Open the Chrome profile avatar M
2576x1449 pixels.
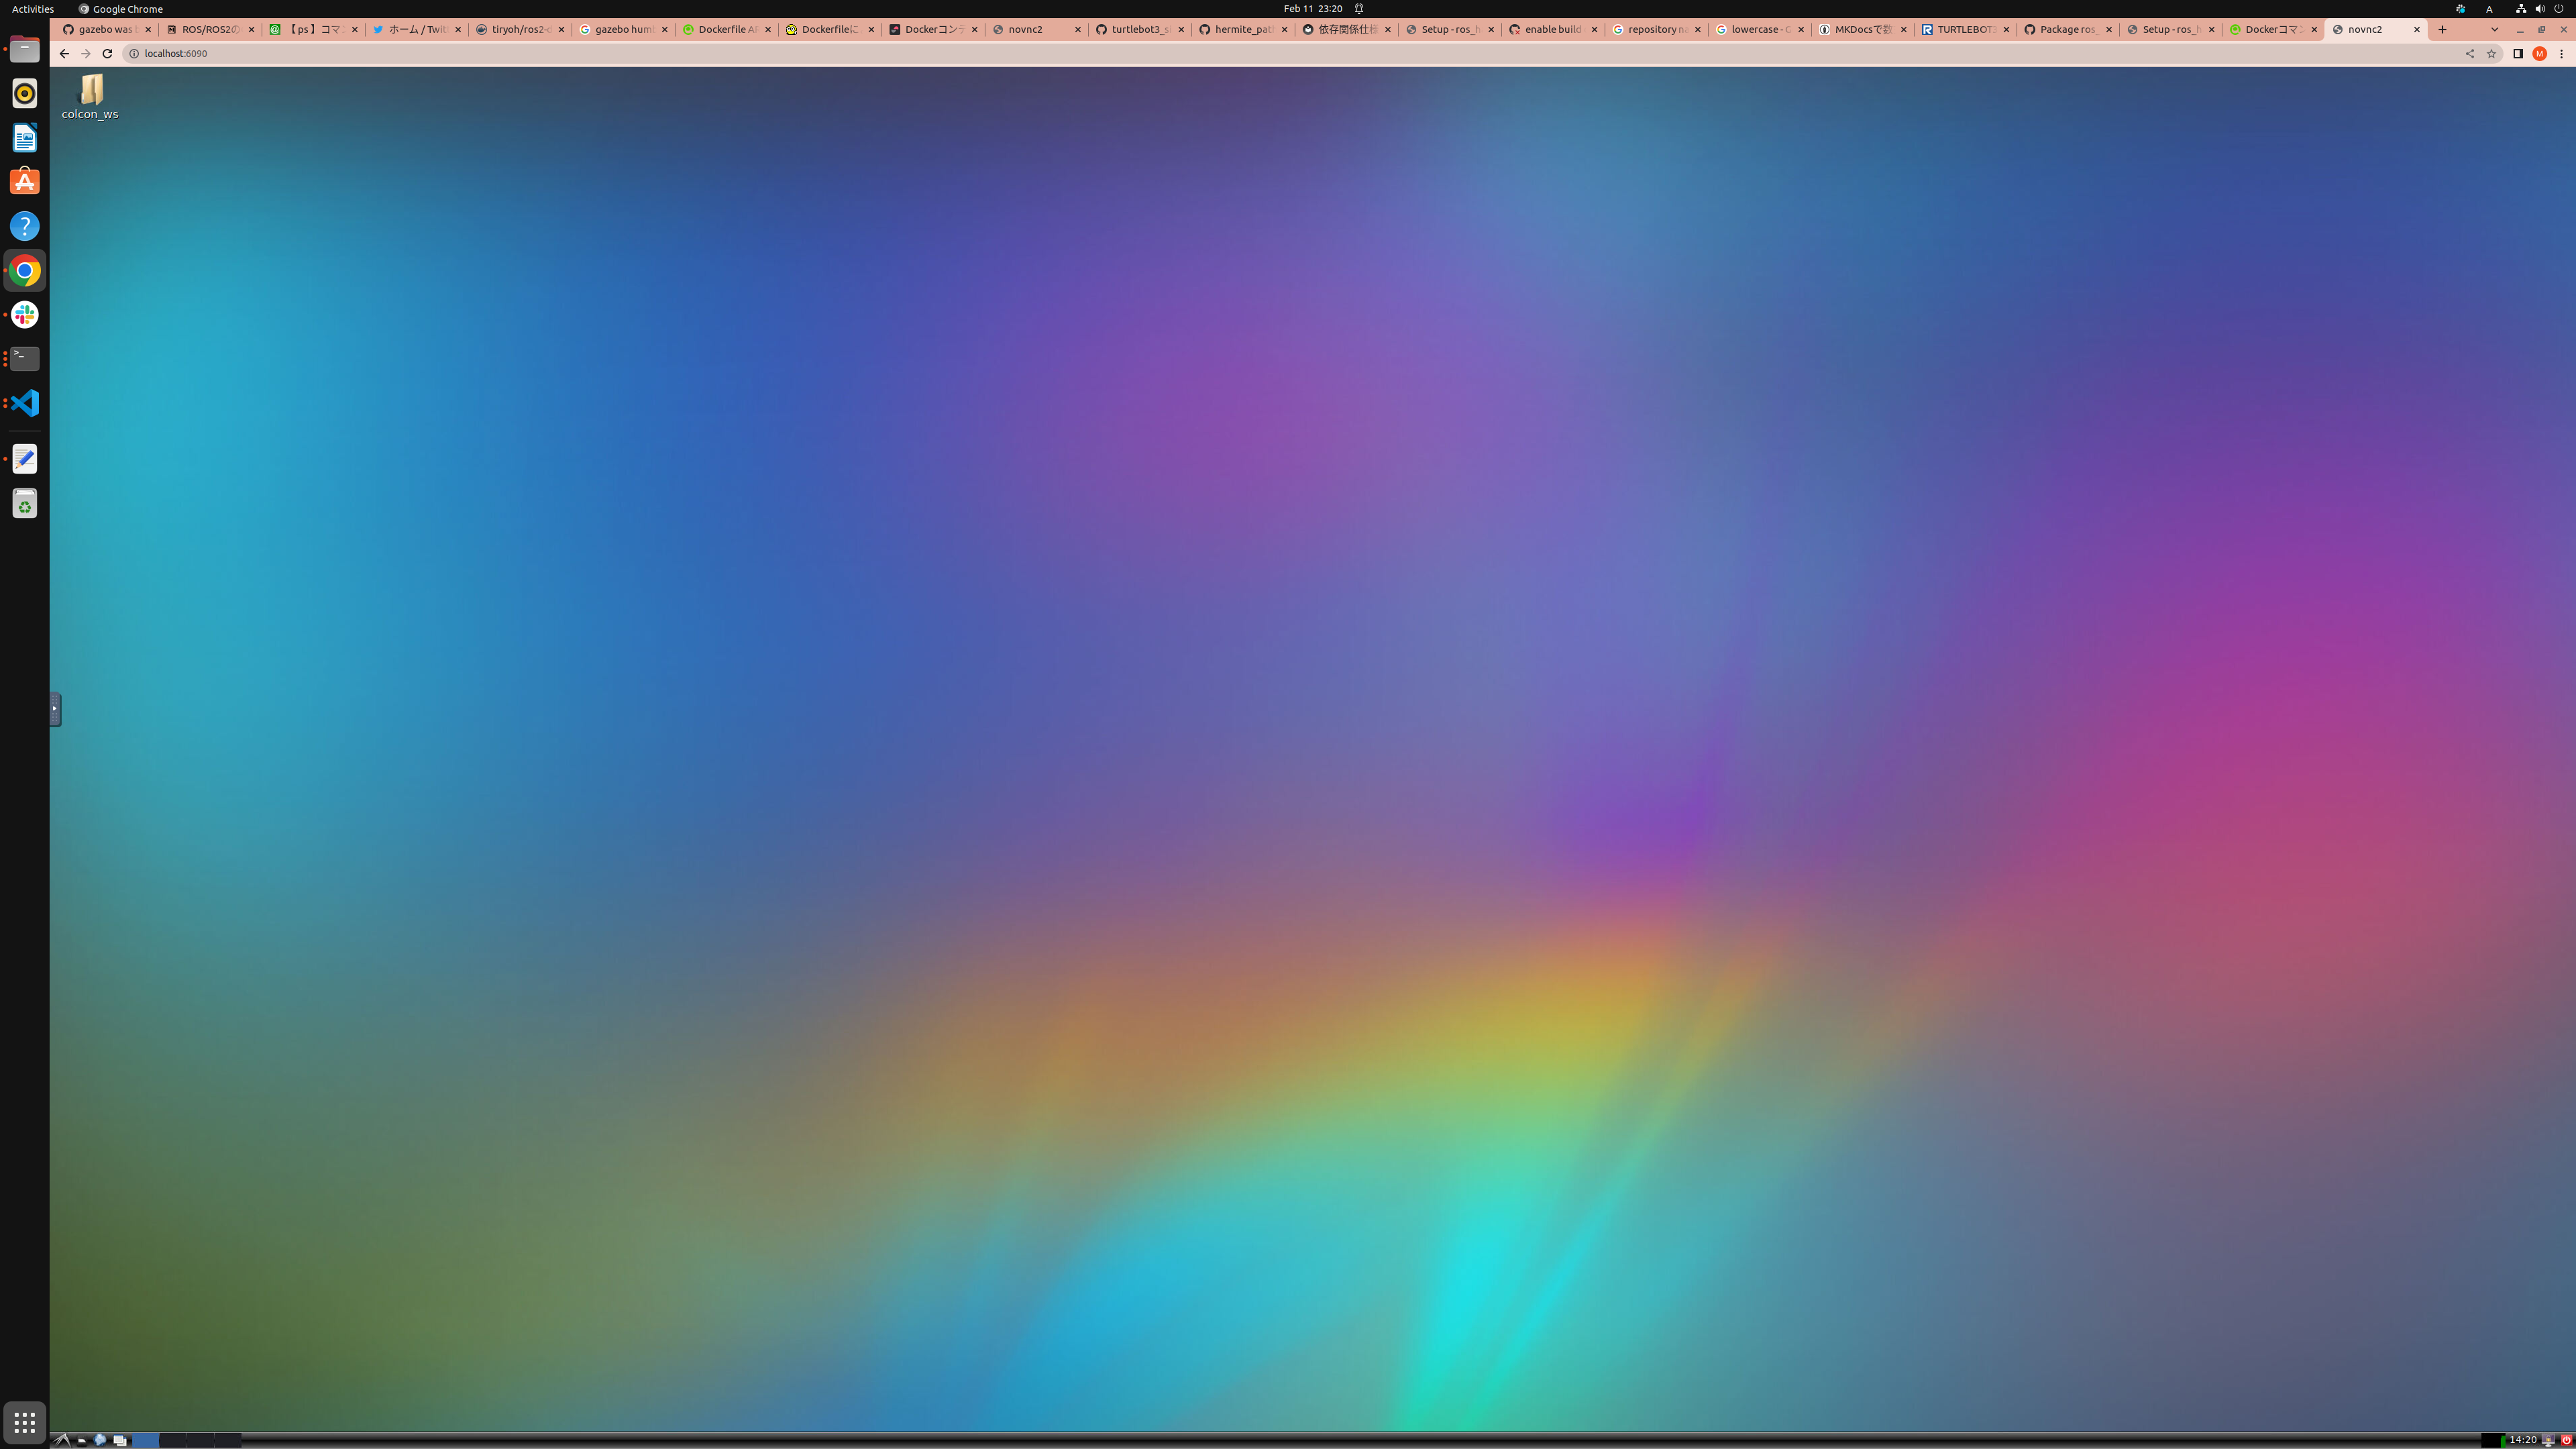tap(2539, 54)
